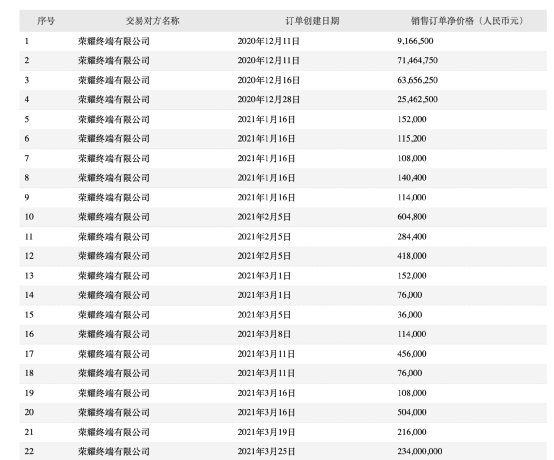Image resolution: width=554 pixels, height=460 pixels.
Task: Select the price cell 284,400
Action: click(x=412, y=237)
